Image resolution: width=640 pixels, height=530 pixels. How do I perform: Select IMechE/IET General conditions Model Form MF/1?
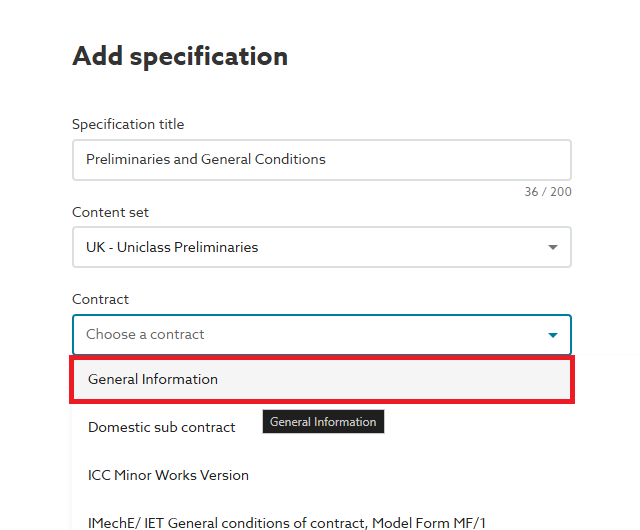pos(287,522)
